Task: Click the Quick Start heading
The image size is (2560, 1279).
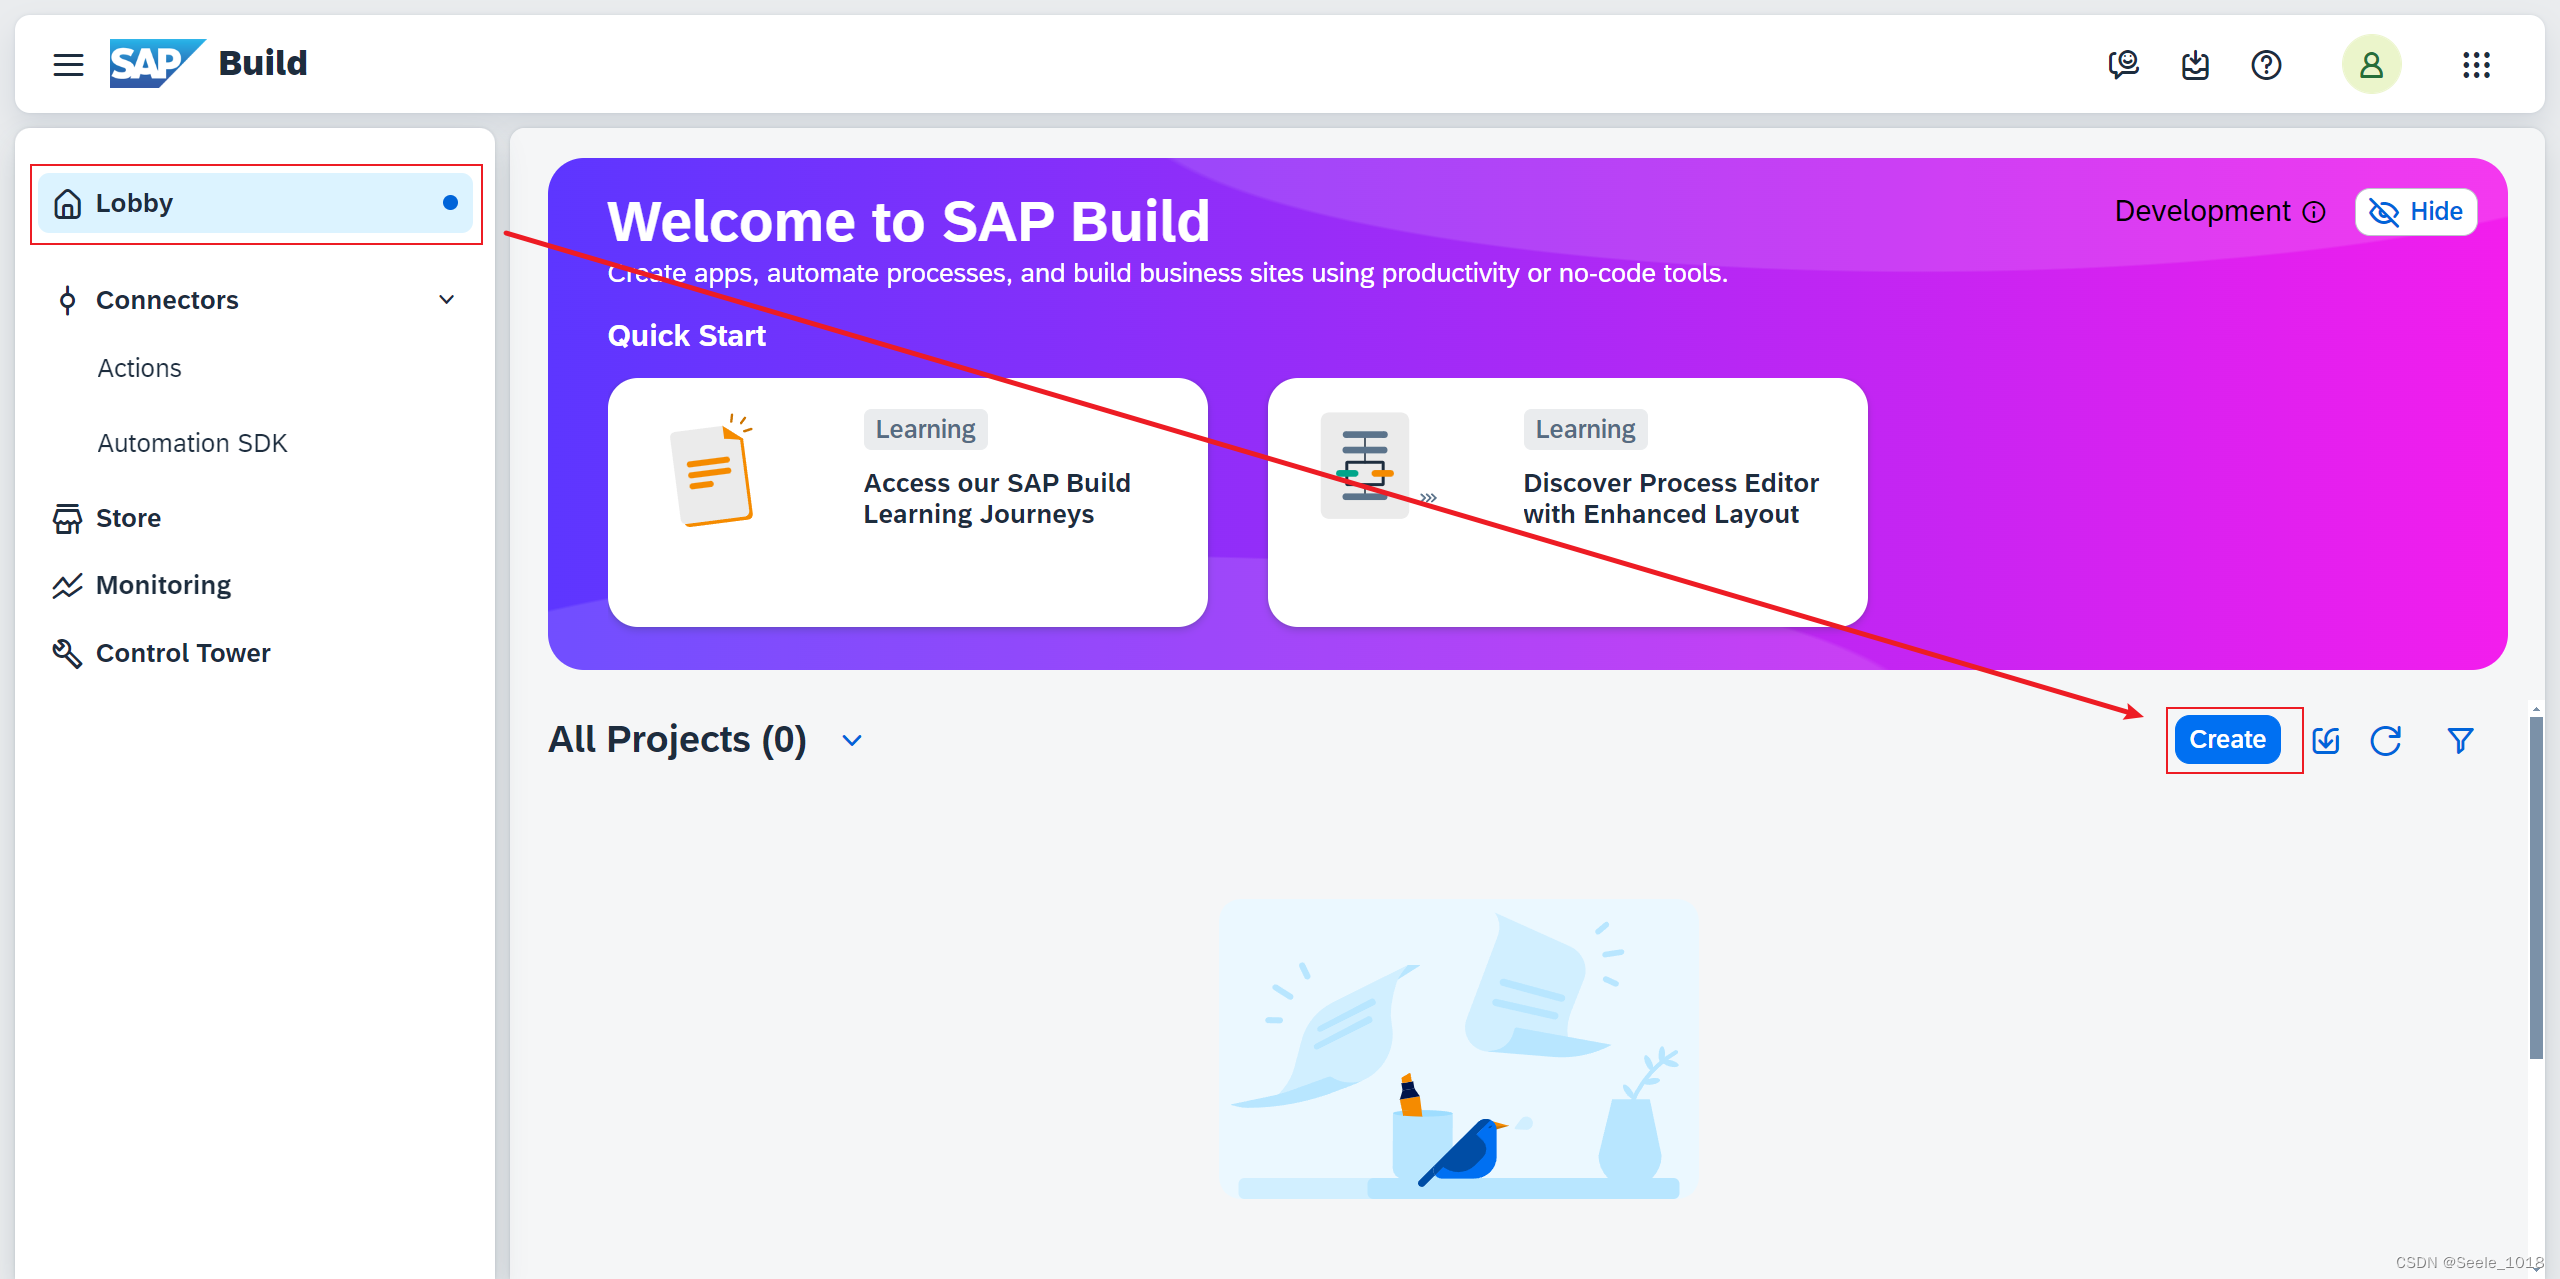Action: tap(686, 336)
